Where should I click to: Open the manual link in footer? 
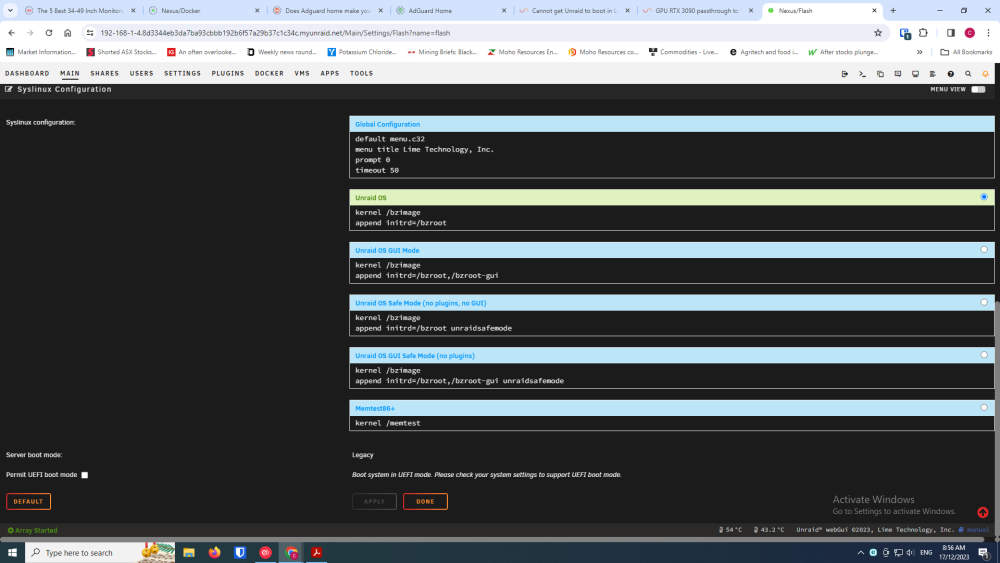[974, 530]
